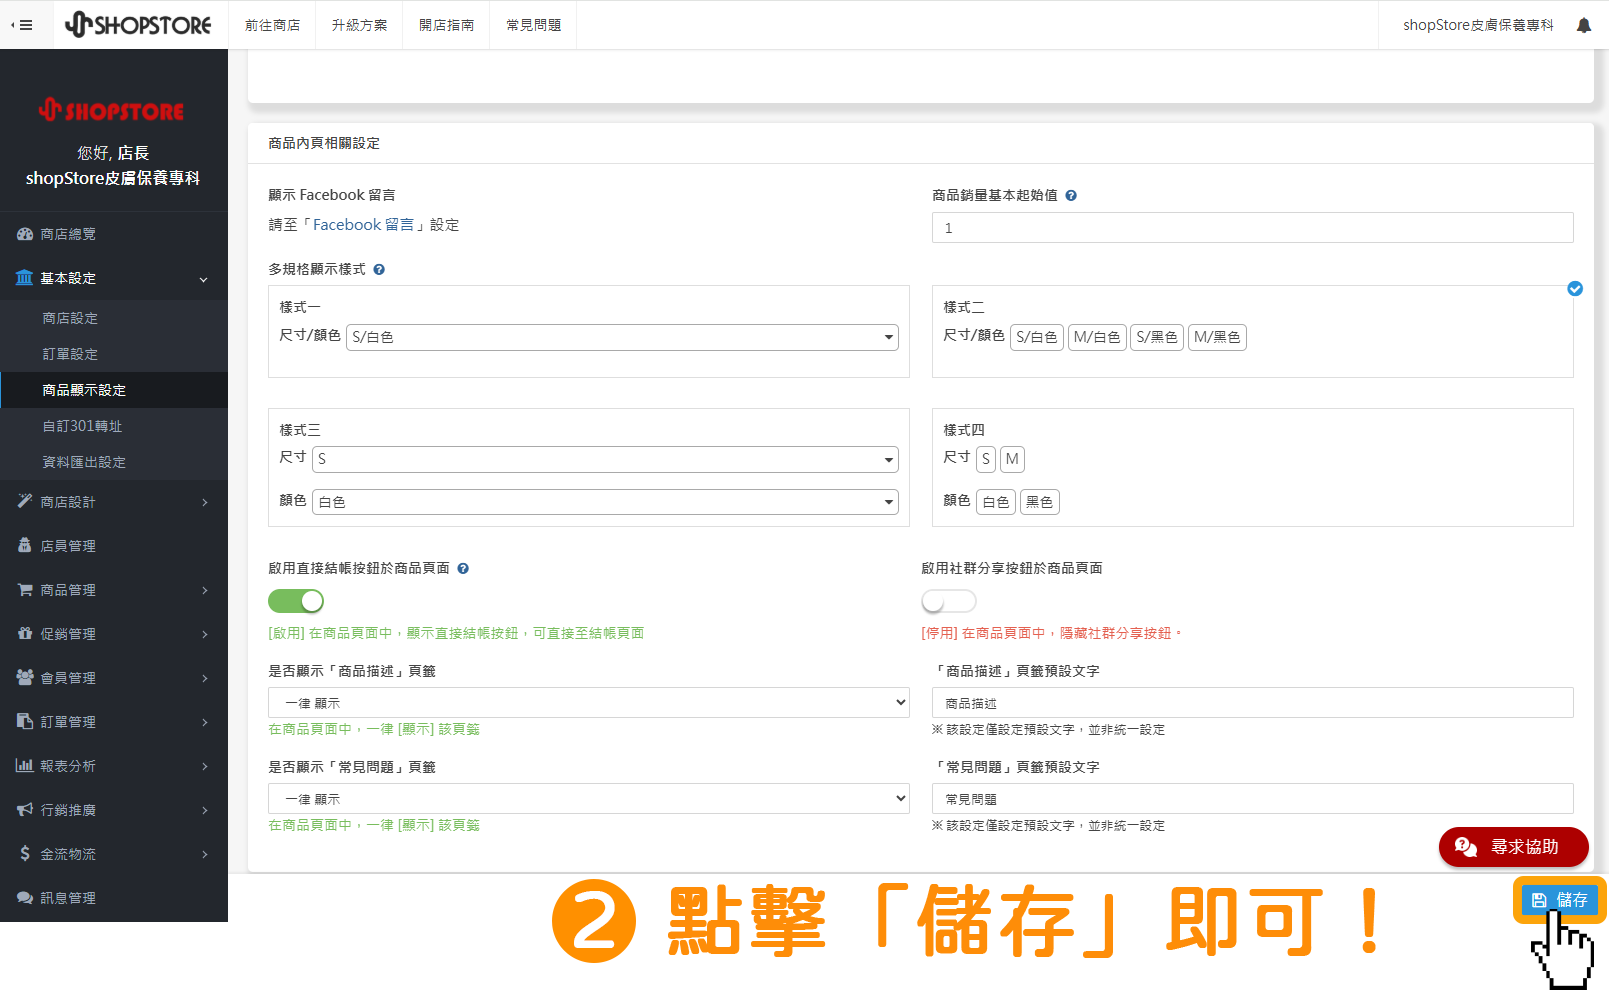The height and width of the screenshot is (1000, 1610).
Task: Click the 促銷管理 promotions icon
Action: click(25, 633)
